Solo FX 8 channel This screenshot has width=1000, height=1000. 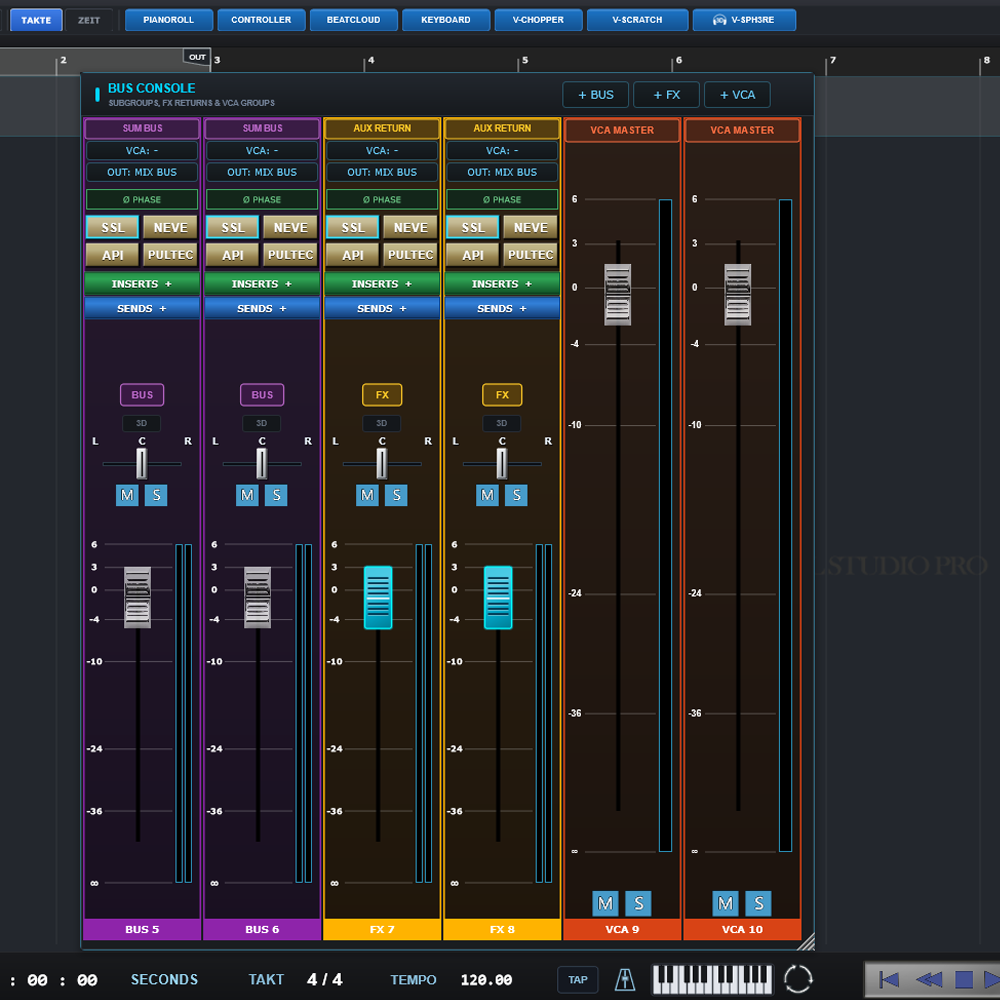[517, 495]
